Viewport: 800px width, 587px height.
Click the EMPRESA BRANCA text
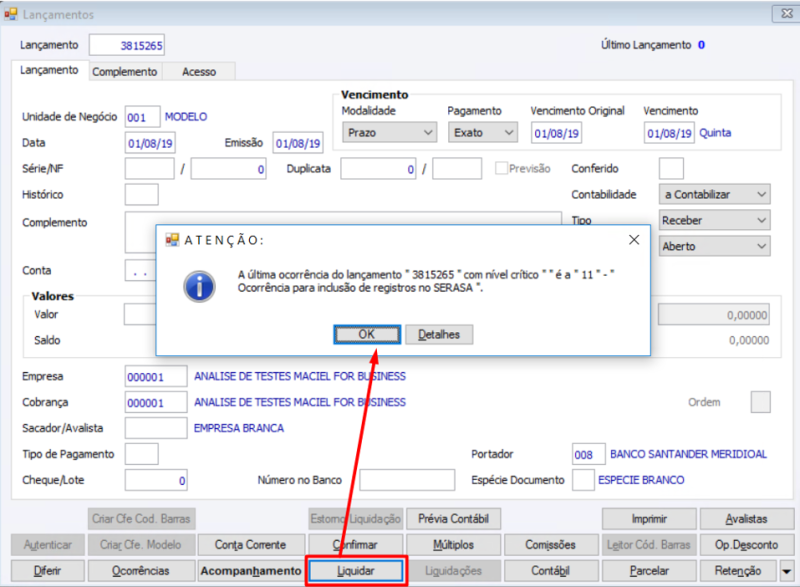(x=239, y=428)
